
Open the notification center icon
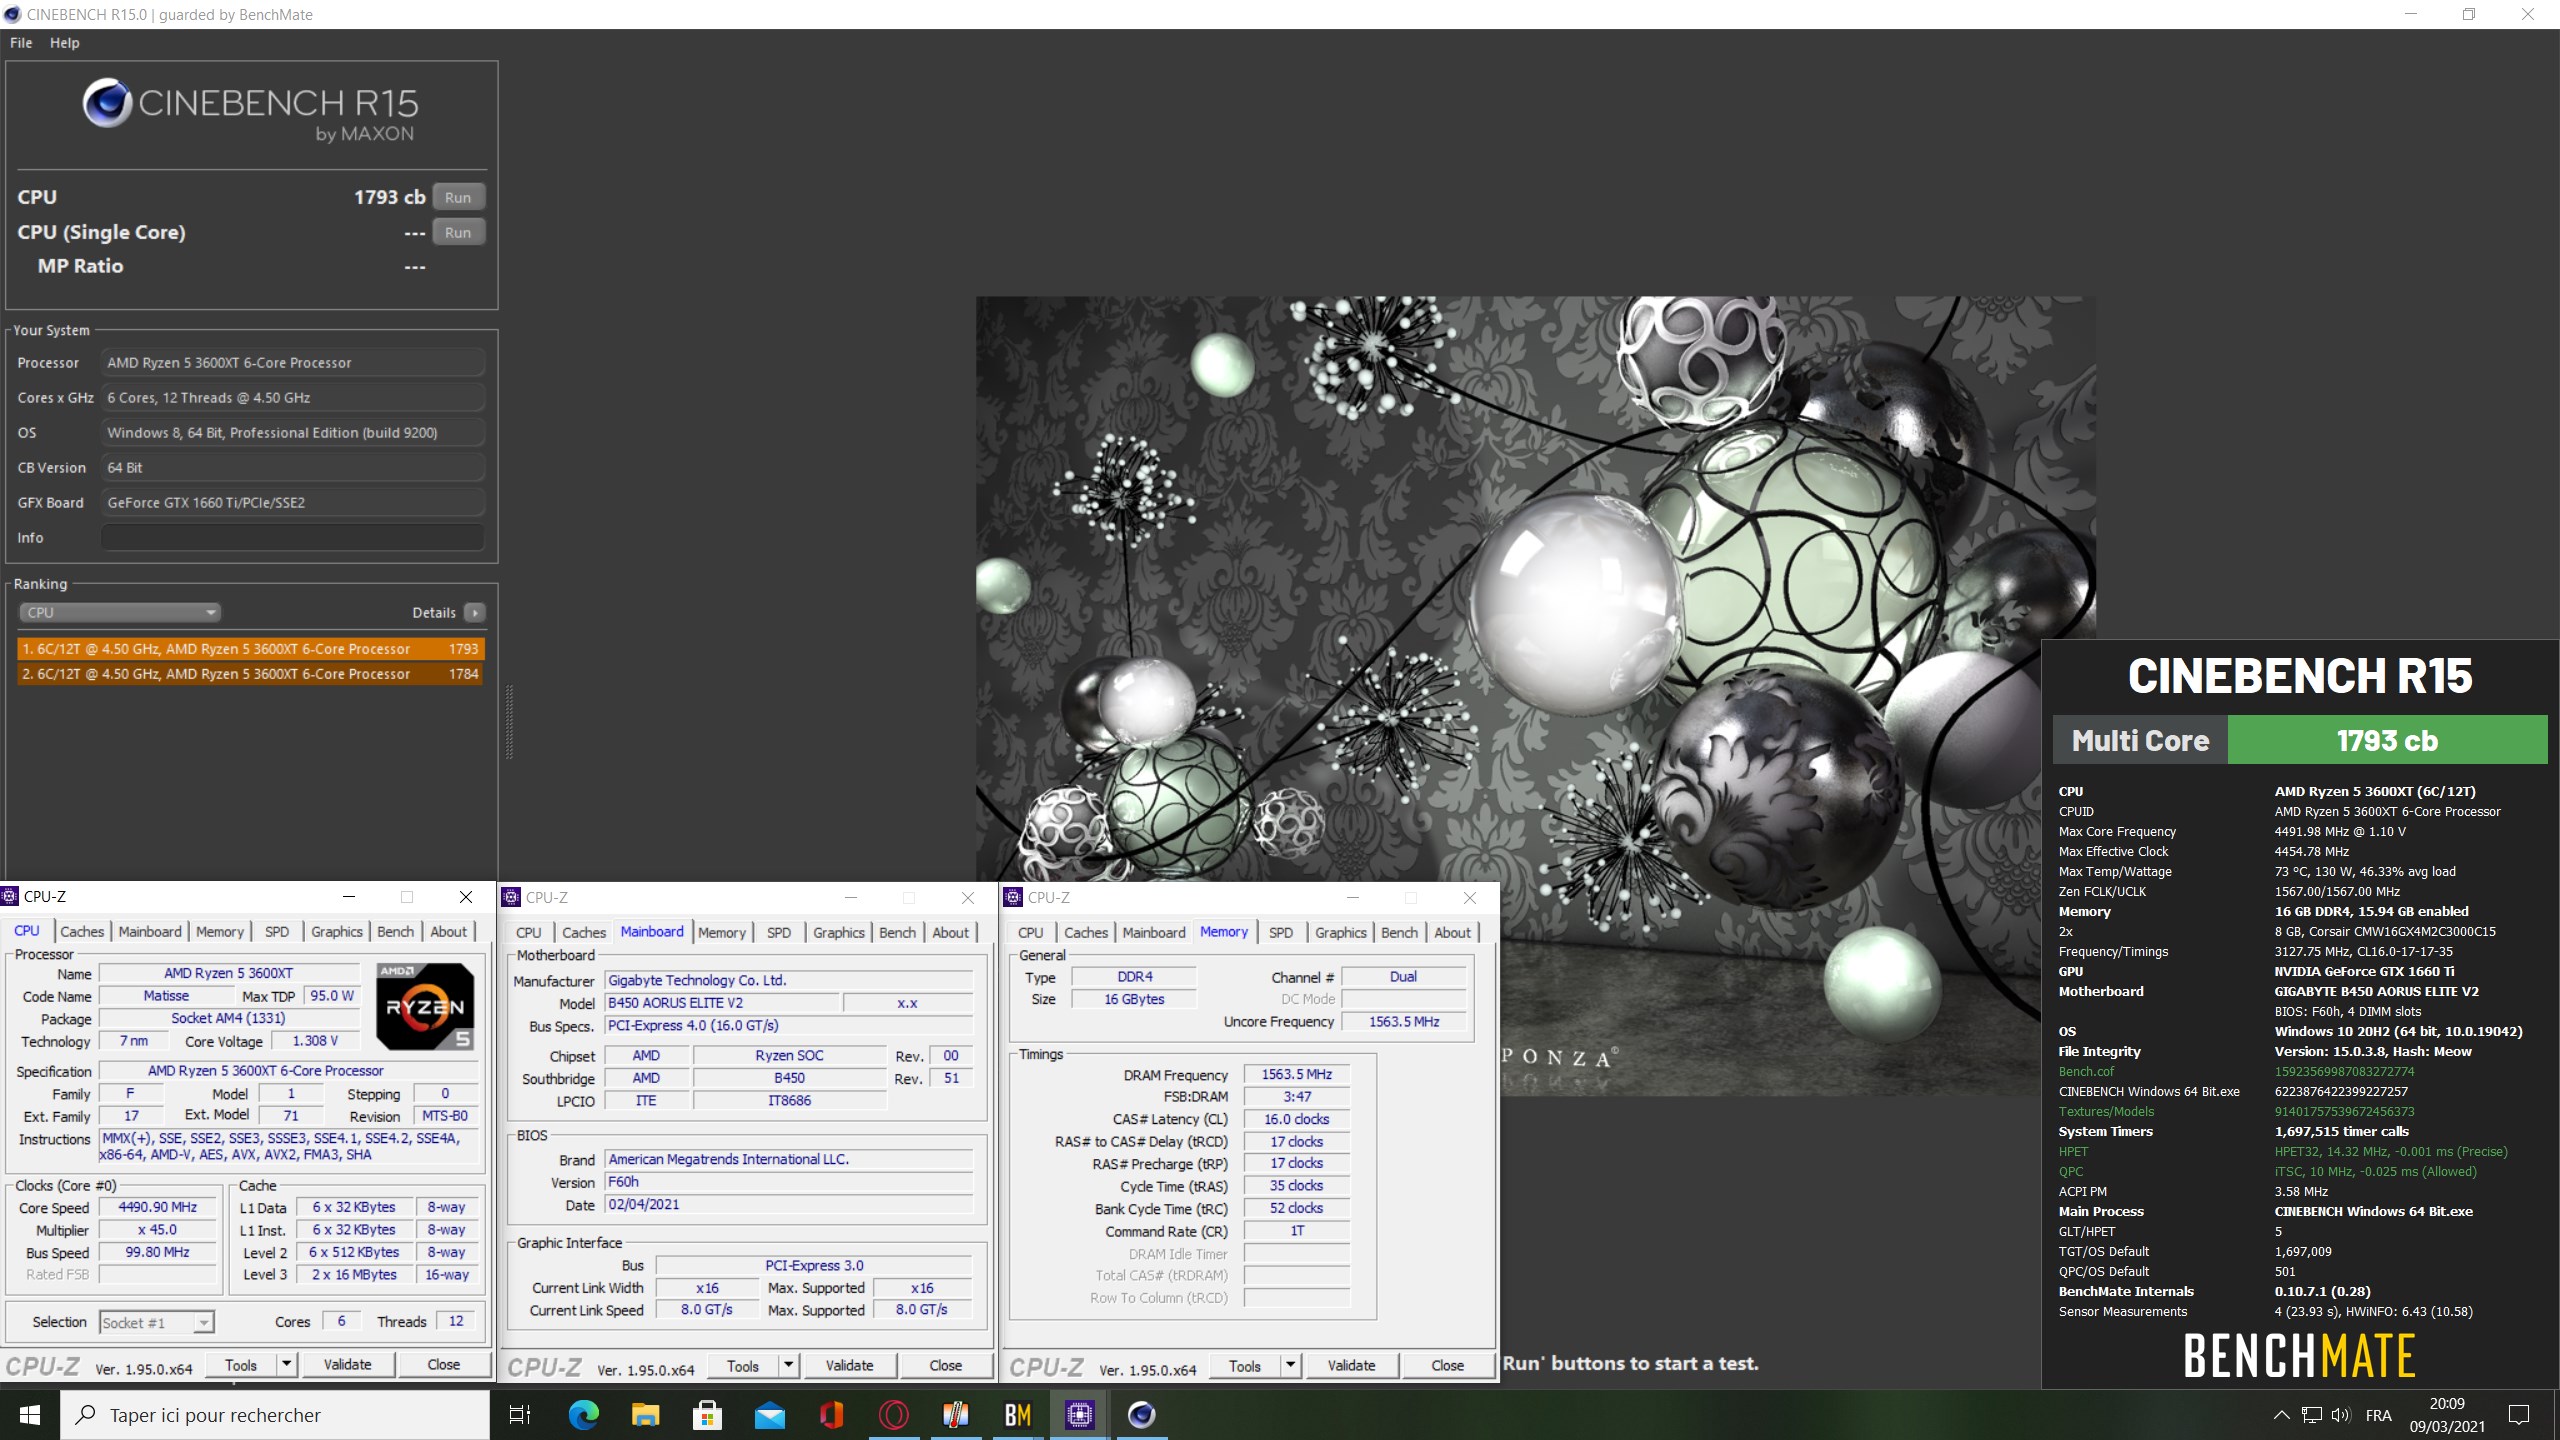[2519, 1415]
